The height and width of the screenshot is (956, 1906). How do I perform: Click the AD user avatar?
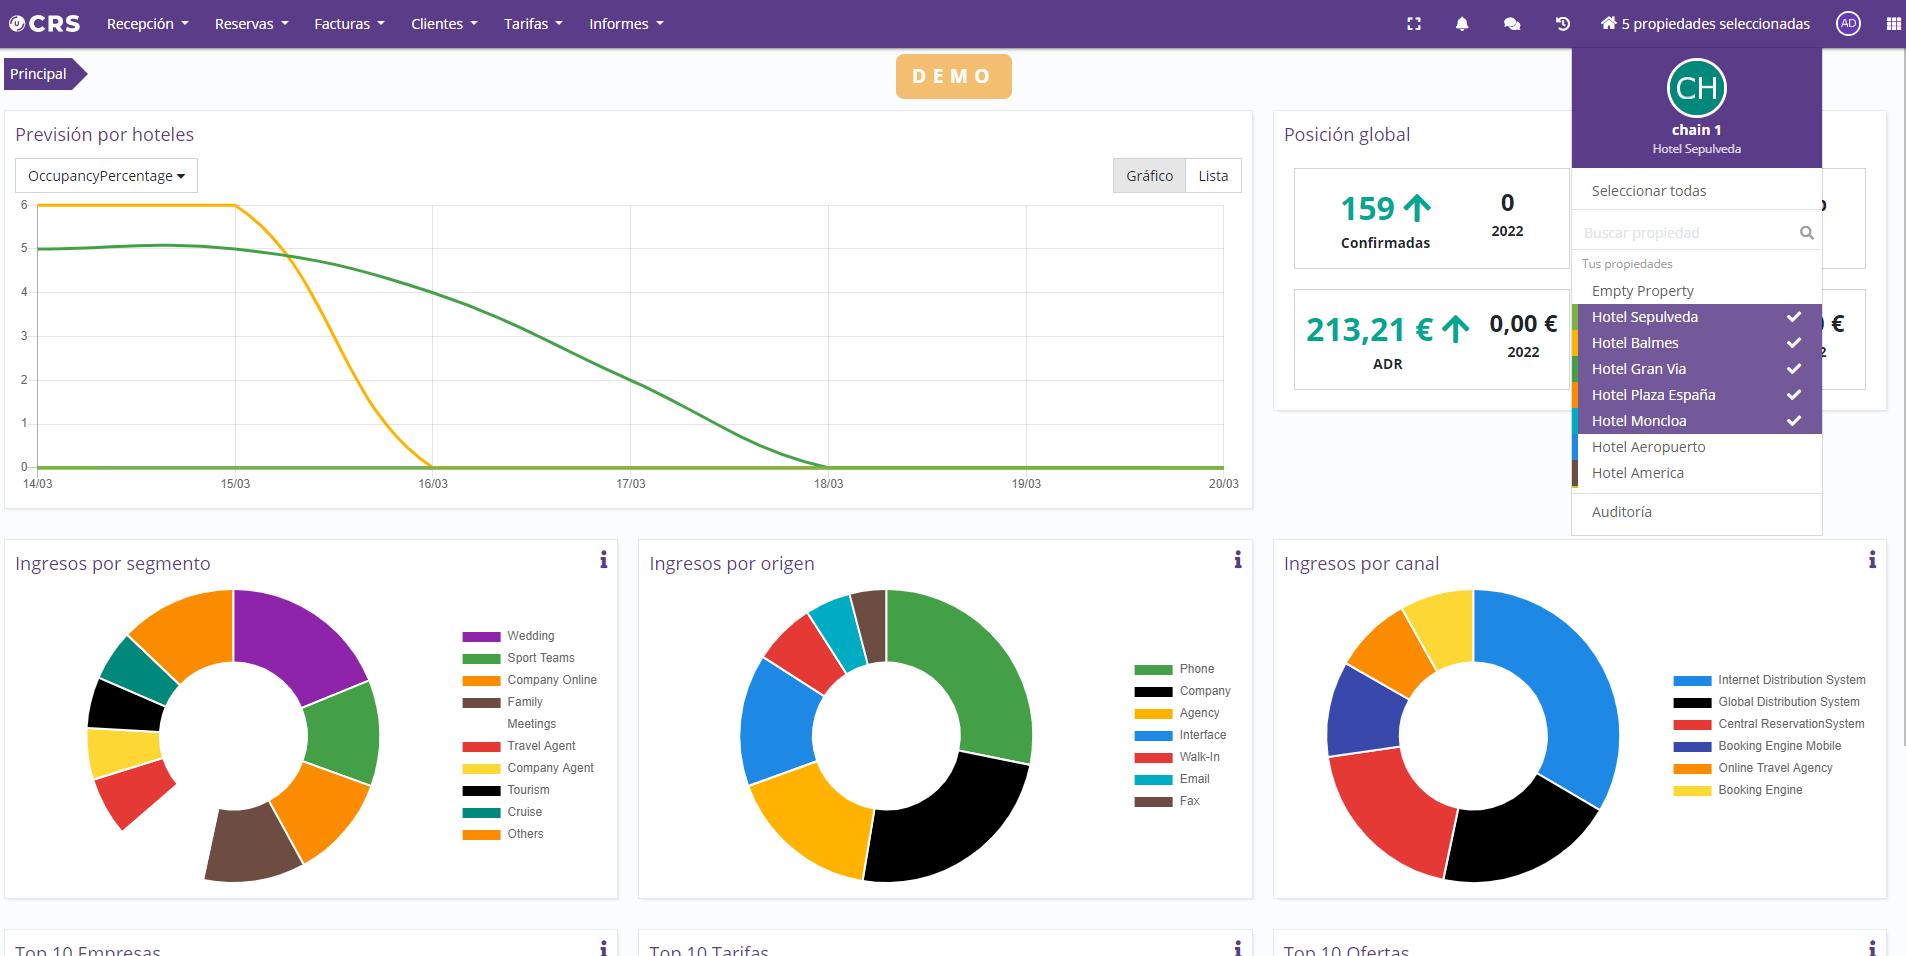tap(1848, 24)
